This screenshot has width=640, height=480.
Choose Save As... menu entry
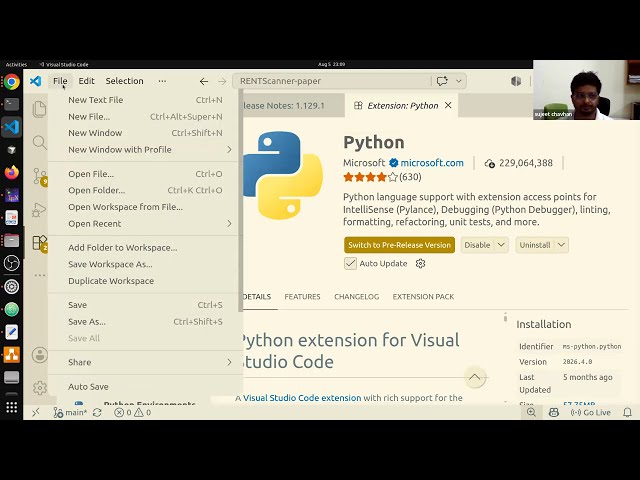click(145, 322)
